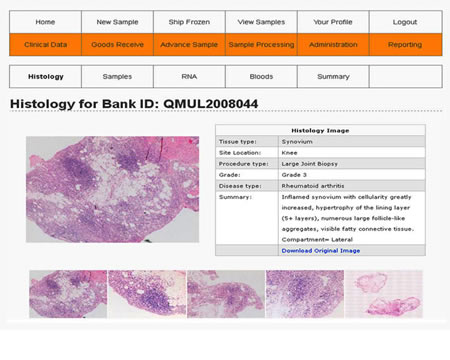Click the Tissue type: label
The width and height of the screenshot is (450, 360).
coord(238,142)
